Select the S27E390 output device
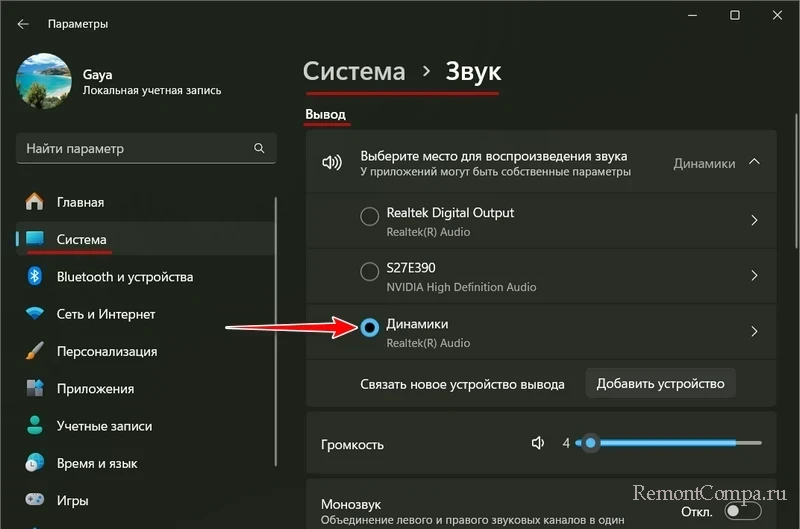The image size is (800, 529). point(369,272)
